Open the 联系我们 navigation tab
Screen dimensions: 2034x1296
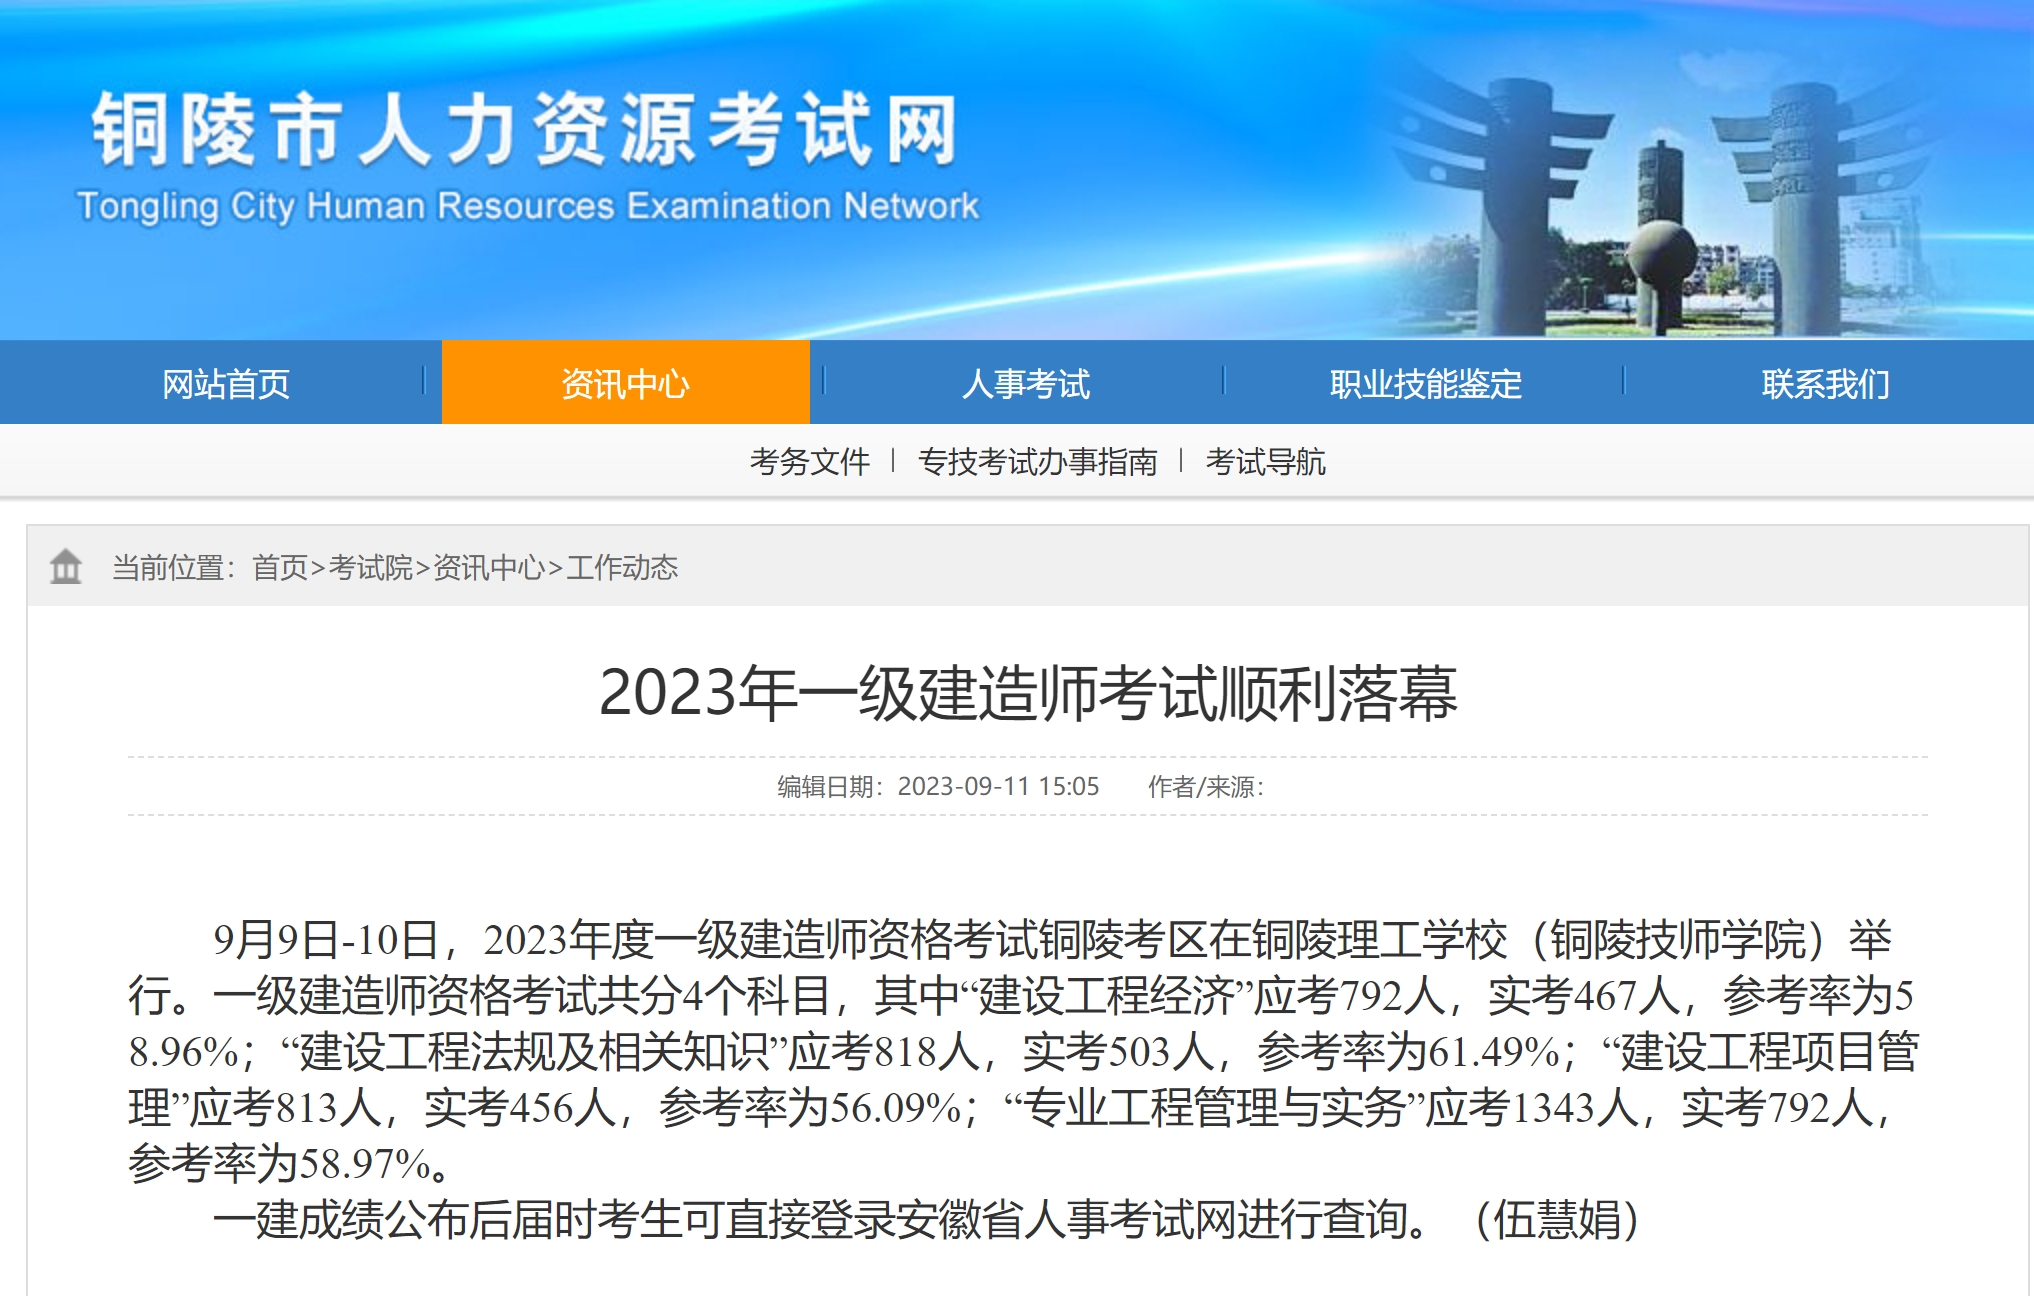(x=1825, y=383)
